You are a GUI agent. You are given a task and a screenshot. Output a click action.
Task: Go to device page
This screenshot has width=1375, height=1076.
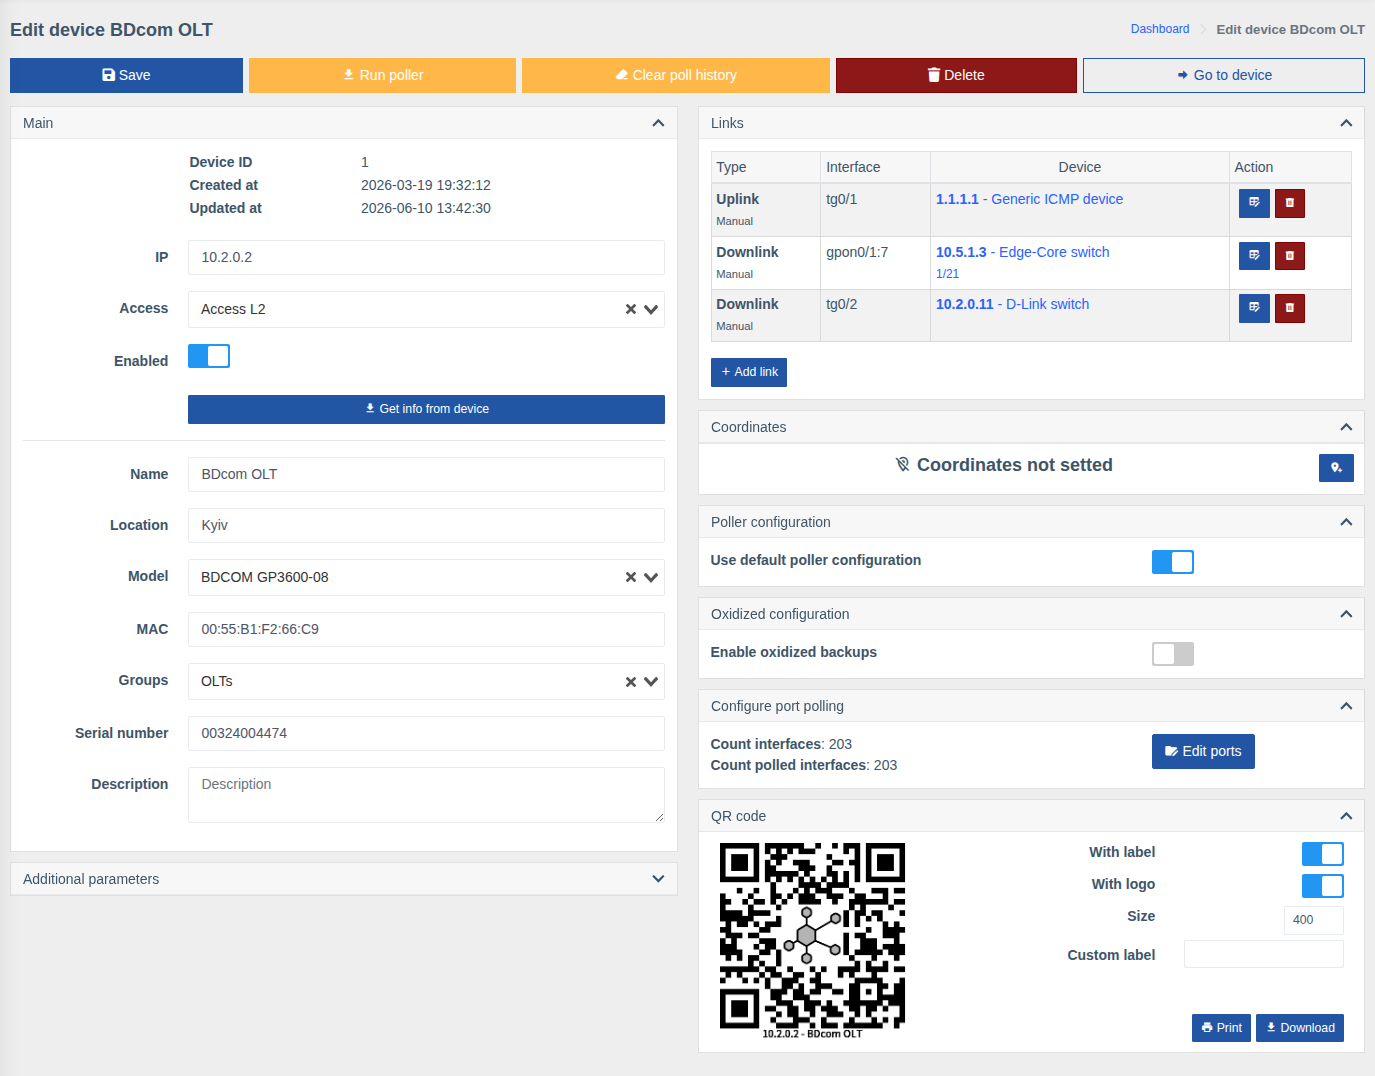pyautogui.click(x=1224, y=75)
